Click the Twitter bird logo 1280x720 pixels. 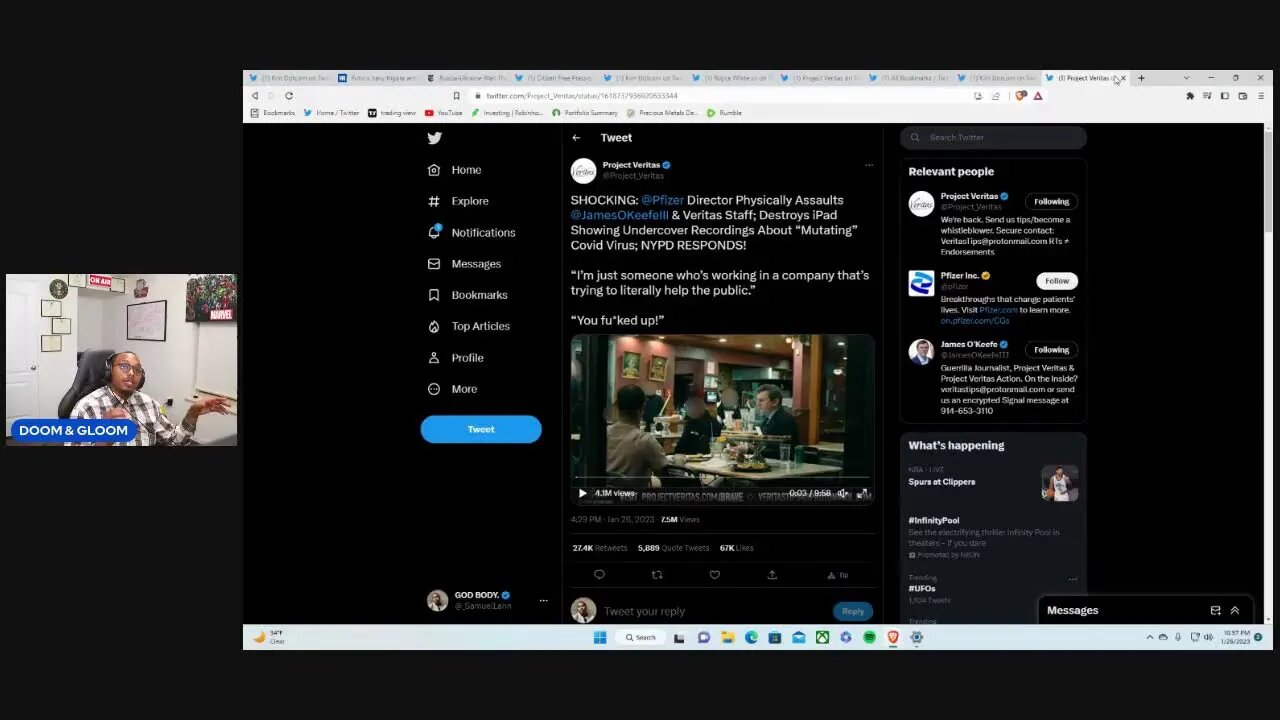point(434,138)
